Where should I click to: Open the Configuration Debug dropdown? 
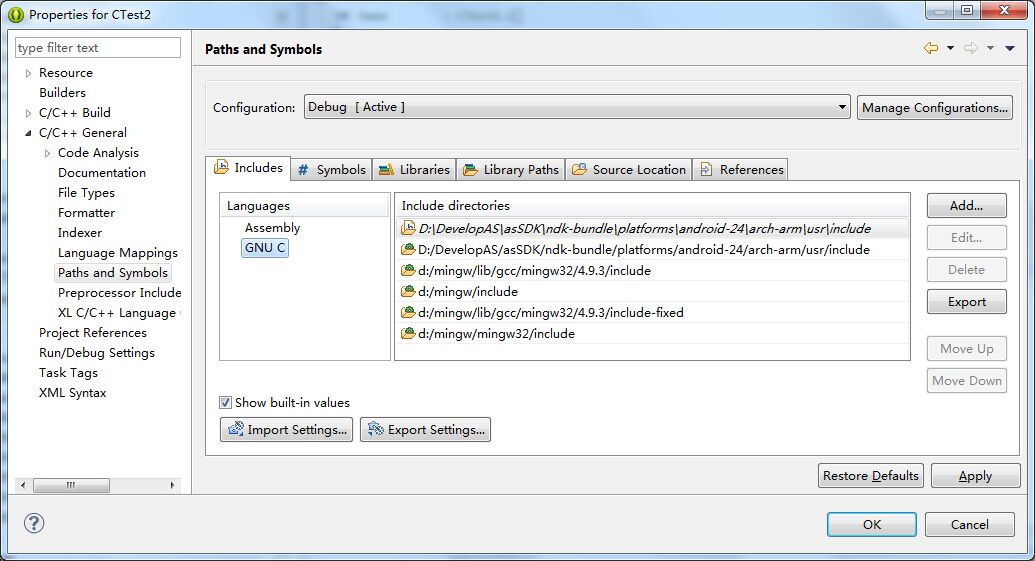tap(577, 107)
